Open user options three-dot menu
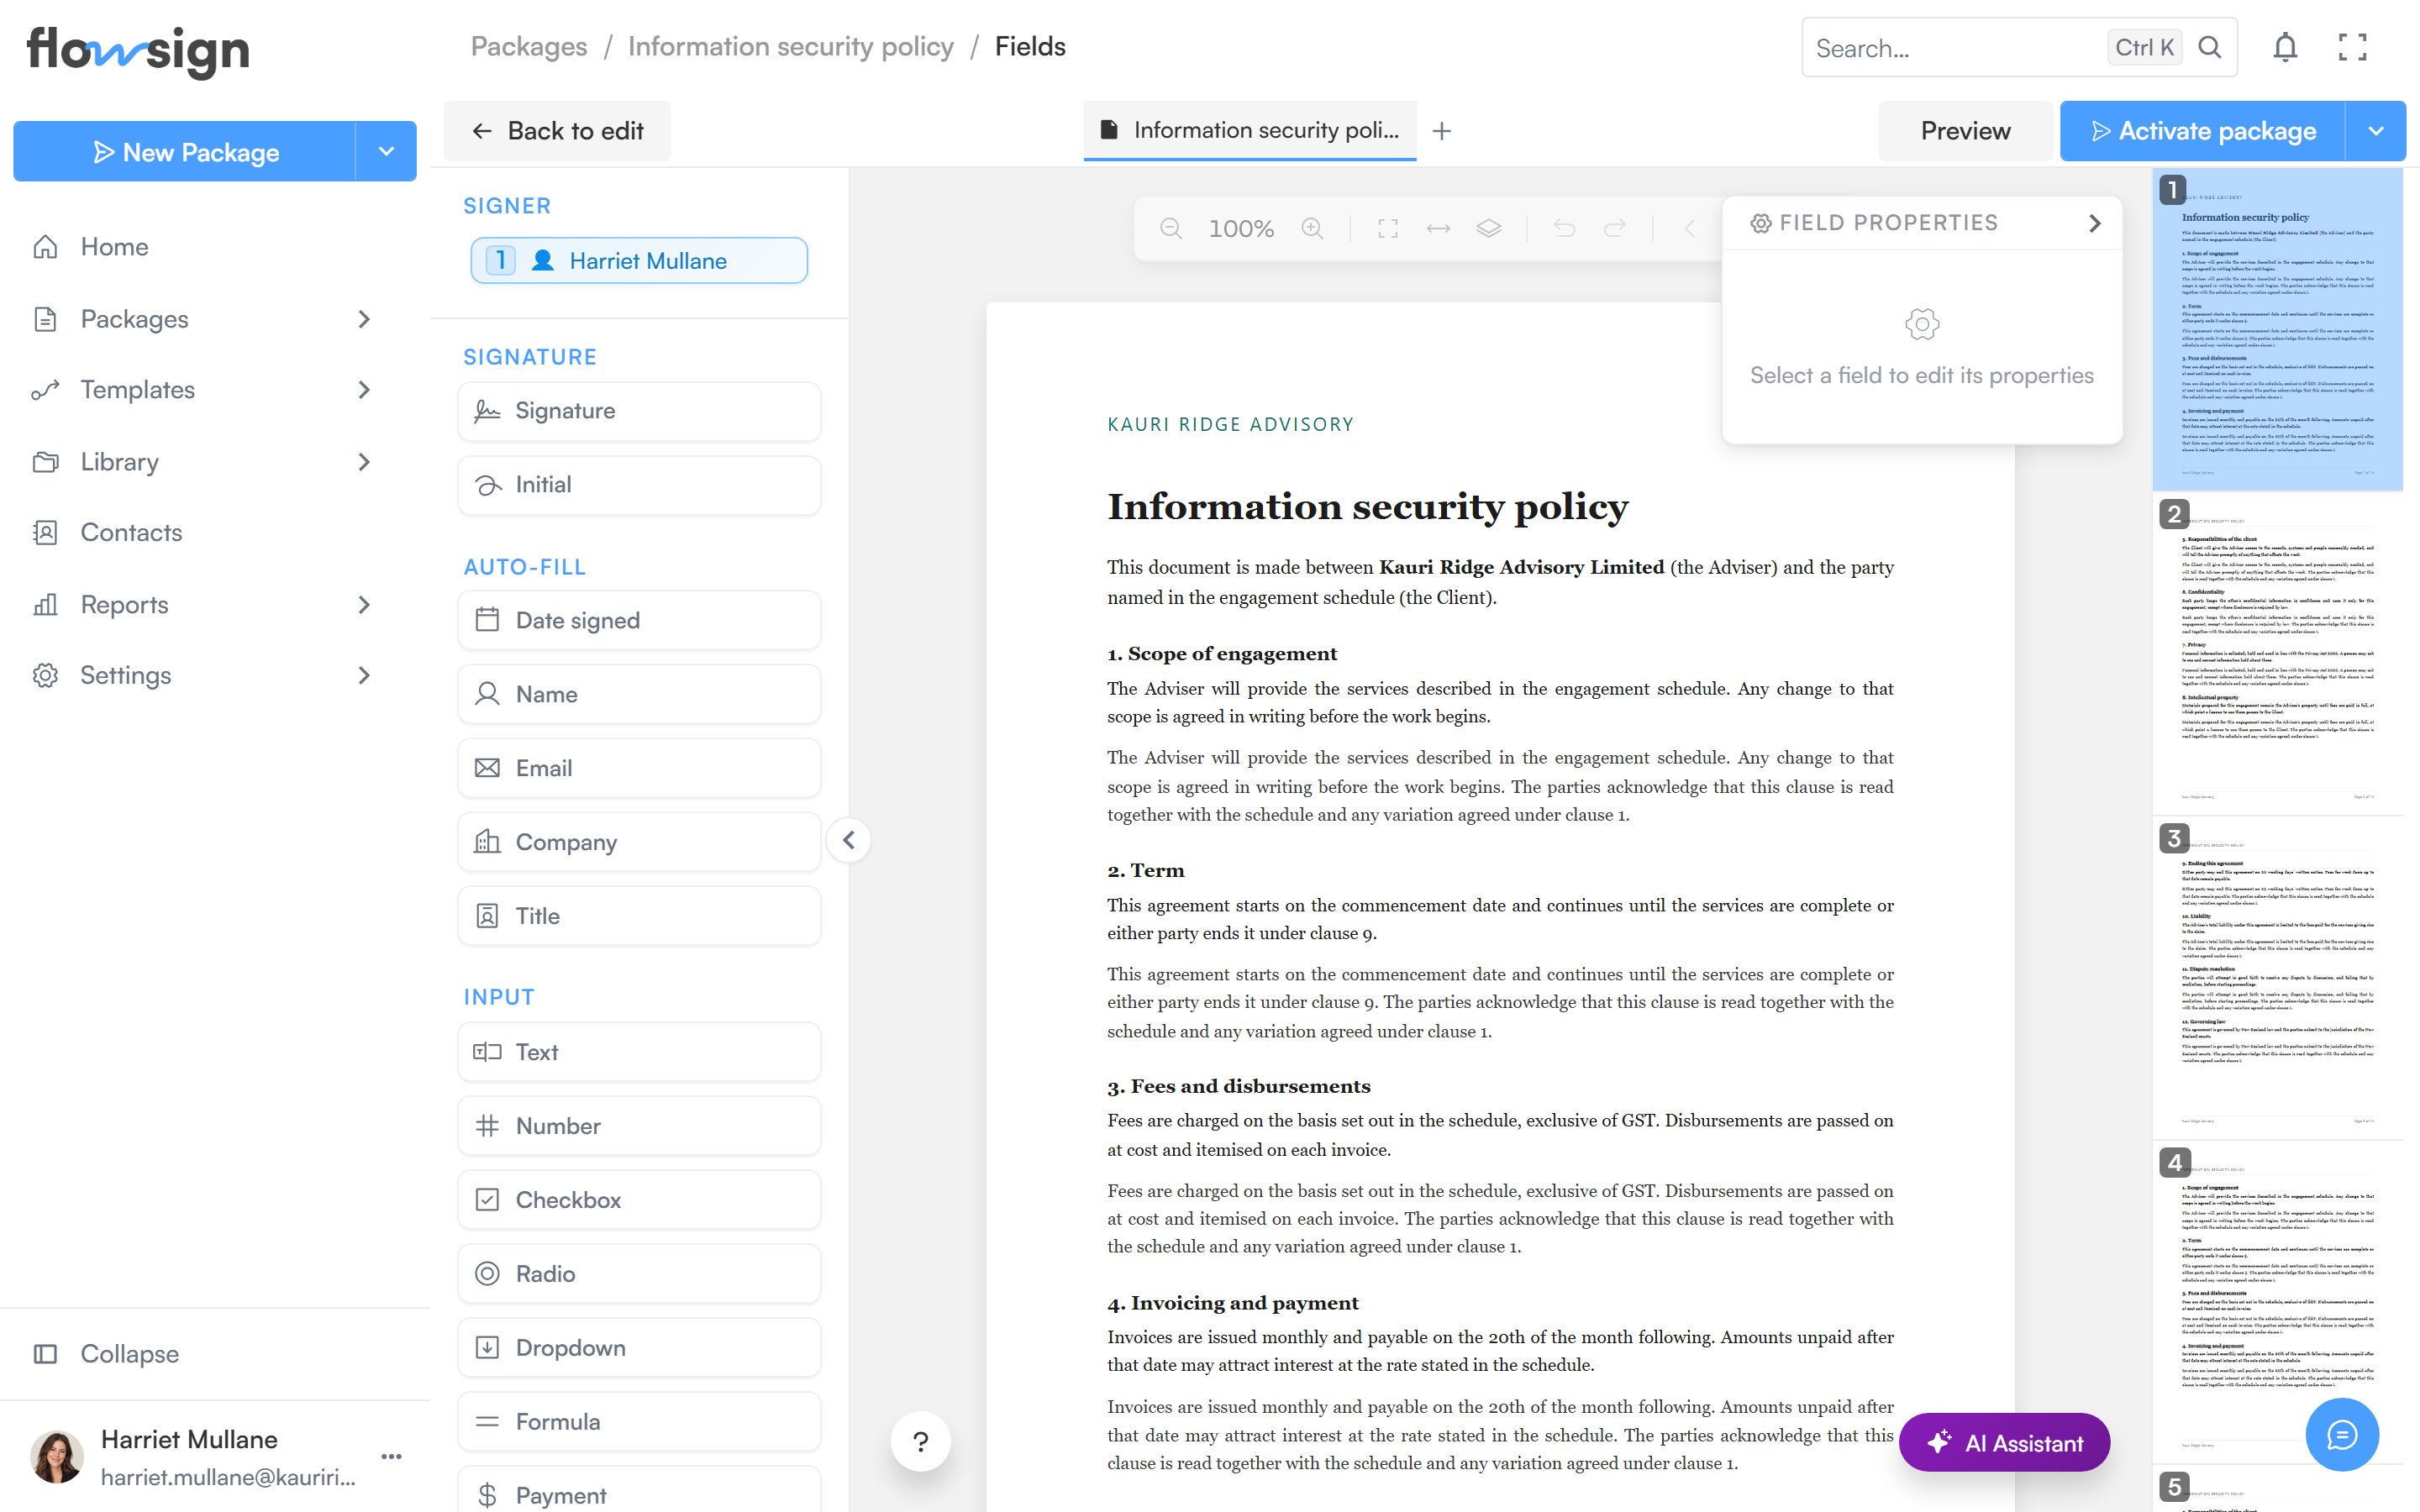Screen dimensions: 2420x1512 point(392,1456)
